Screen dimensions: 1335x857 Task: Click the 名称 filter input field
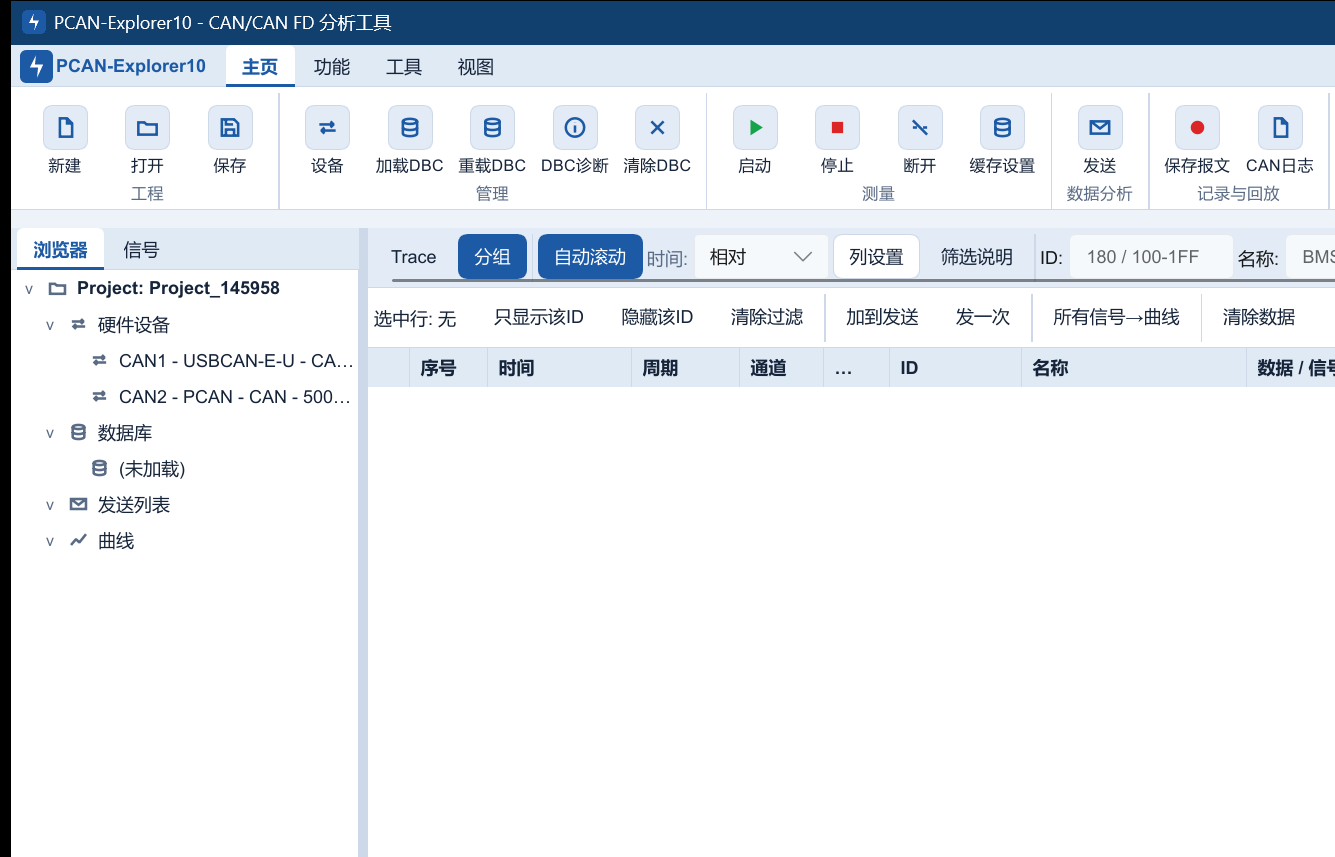pyautogui.click(x=1311, y=257)
